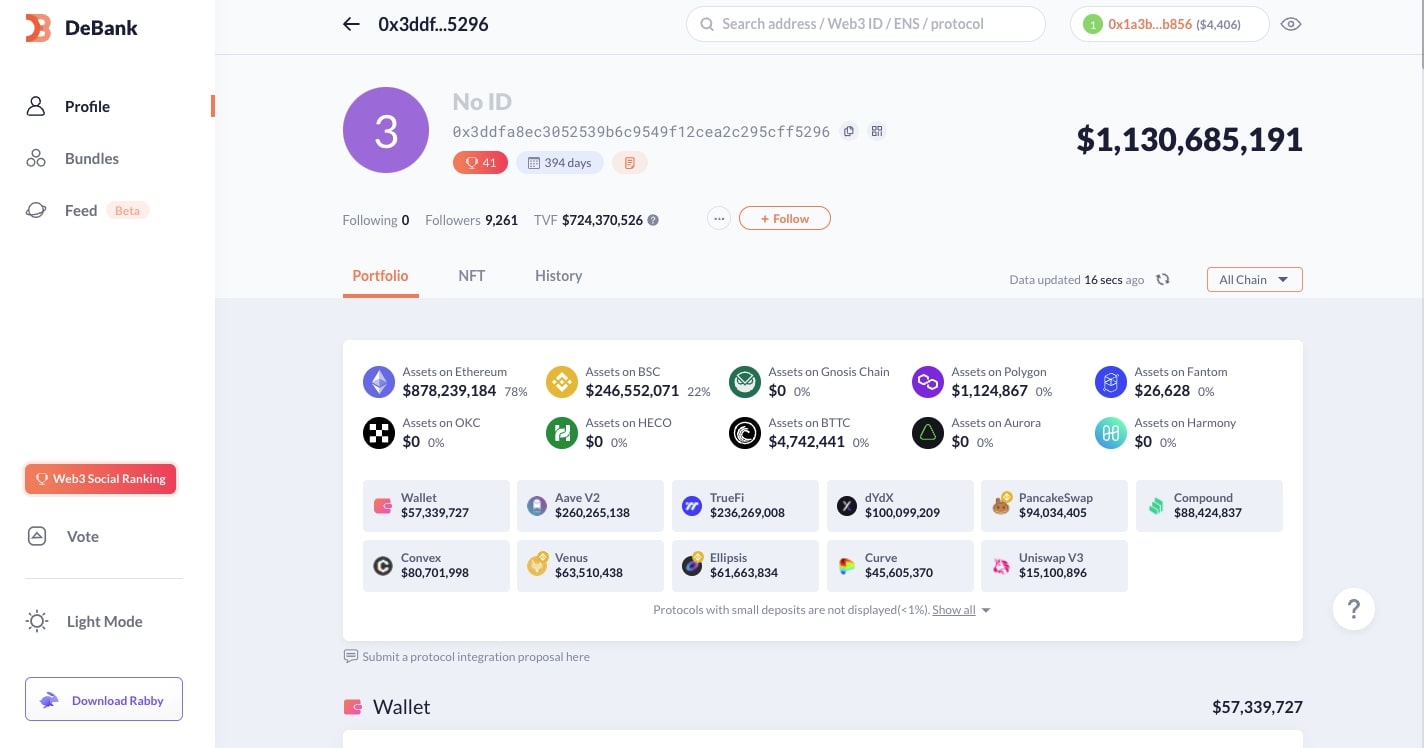The width and height of the screenshot is (1424, 748).
Task: Expand Show all protocols
Action: coord(961,610)
